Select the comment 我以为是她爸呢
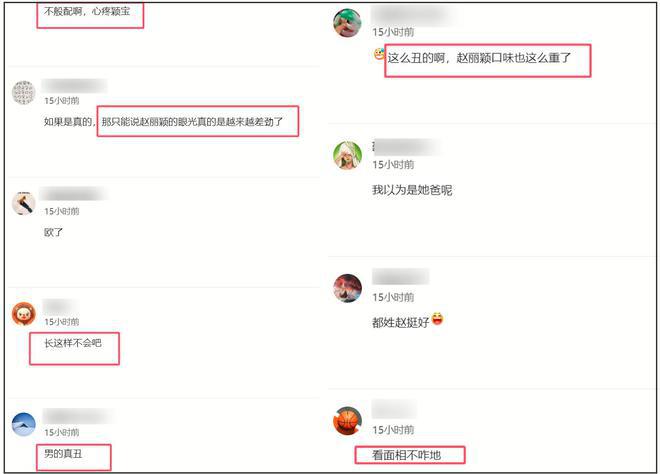Viewport: 660px width, 474px height. click(x=412, y=190)
